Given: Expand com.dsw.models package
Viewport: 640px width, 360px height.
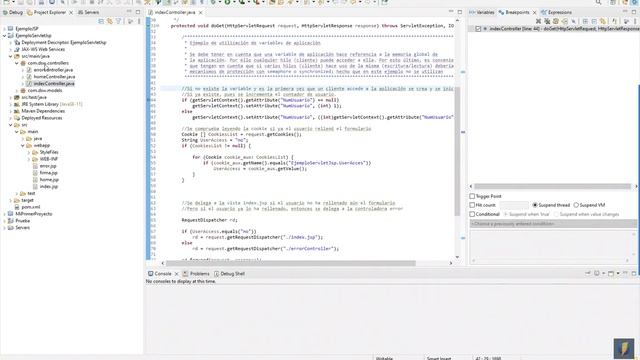Looking at the screenshot, I should [x=17, y=91].
